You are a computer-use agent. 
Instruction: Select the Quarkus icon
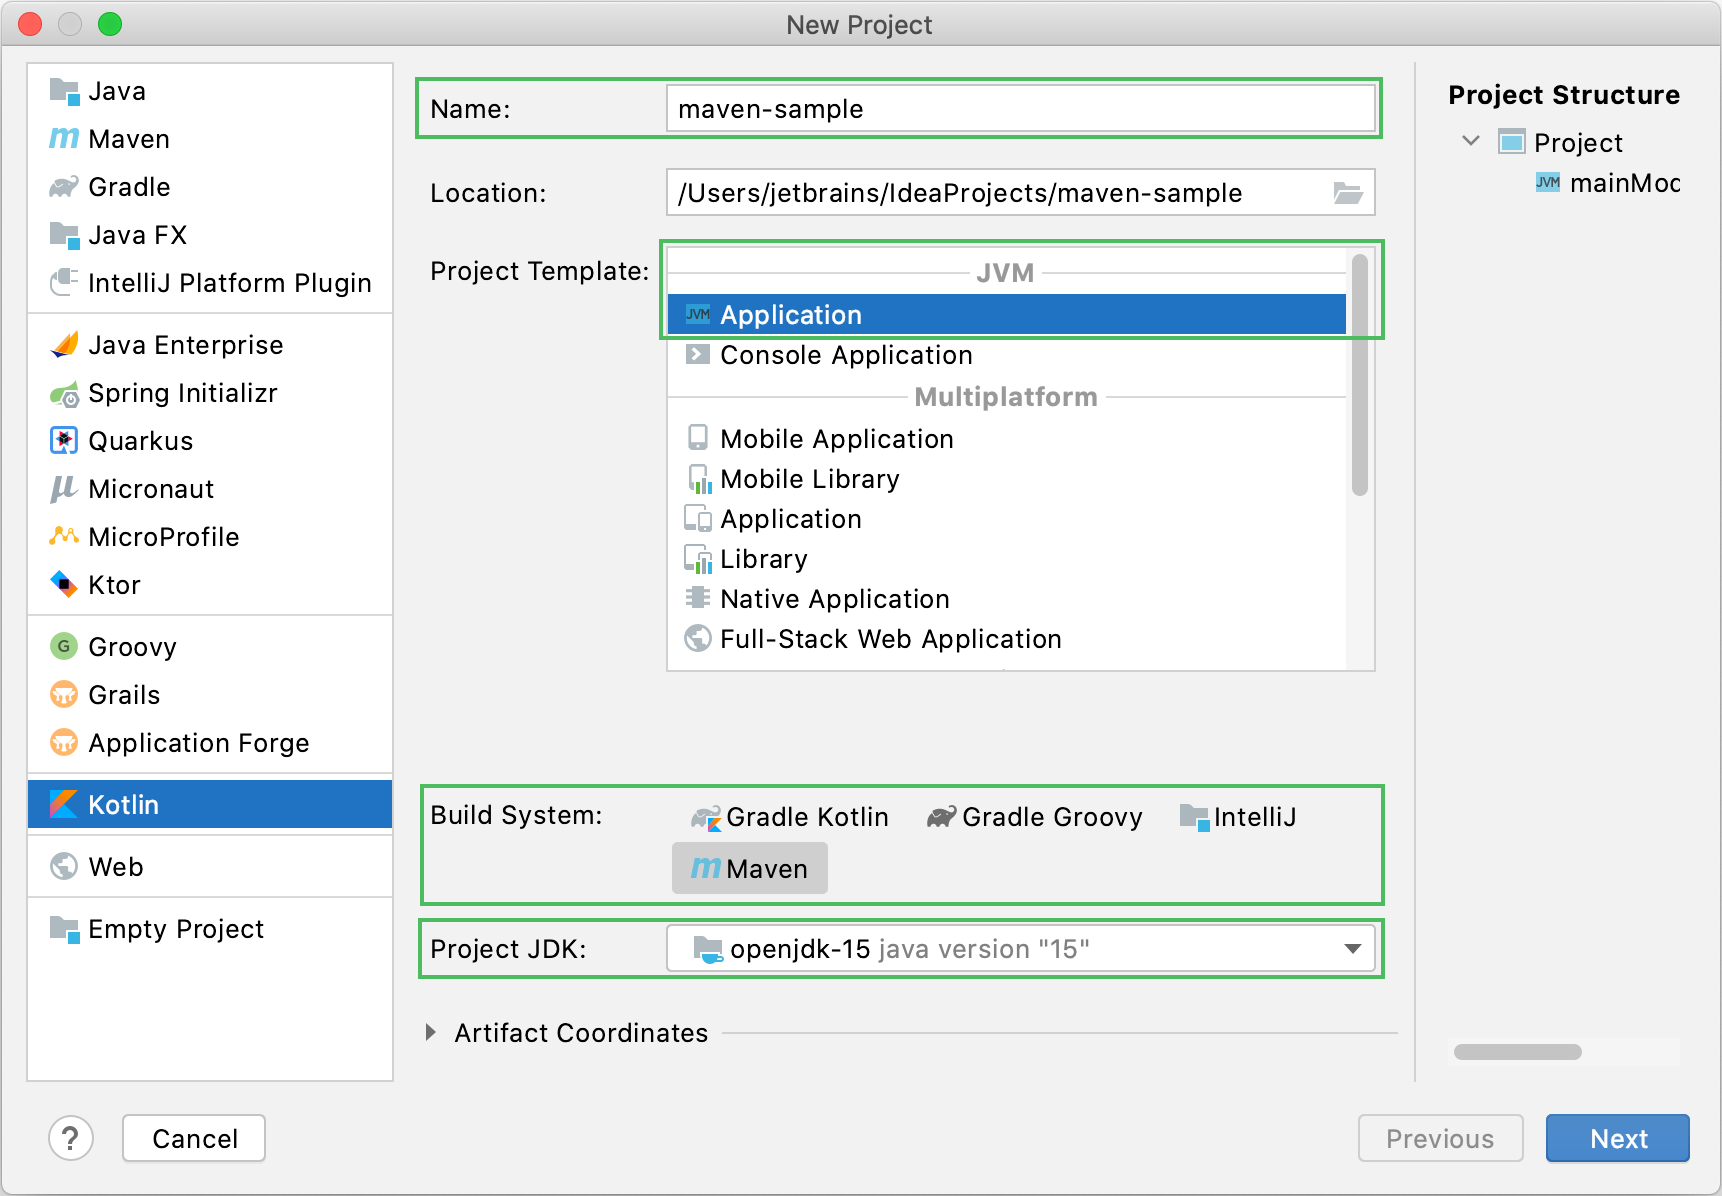click(x=64, y=441)
